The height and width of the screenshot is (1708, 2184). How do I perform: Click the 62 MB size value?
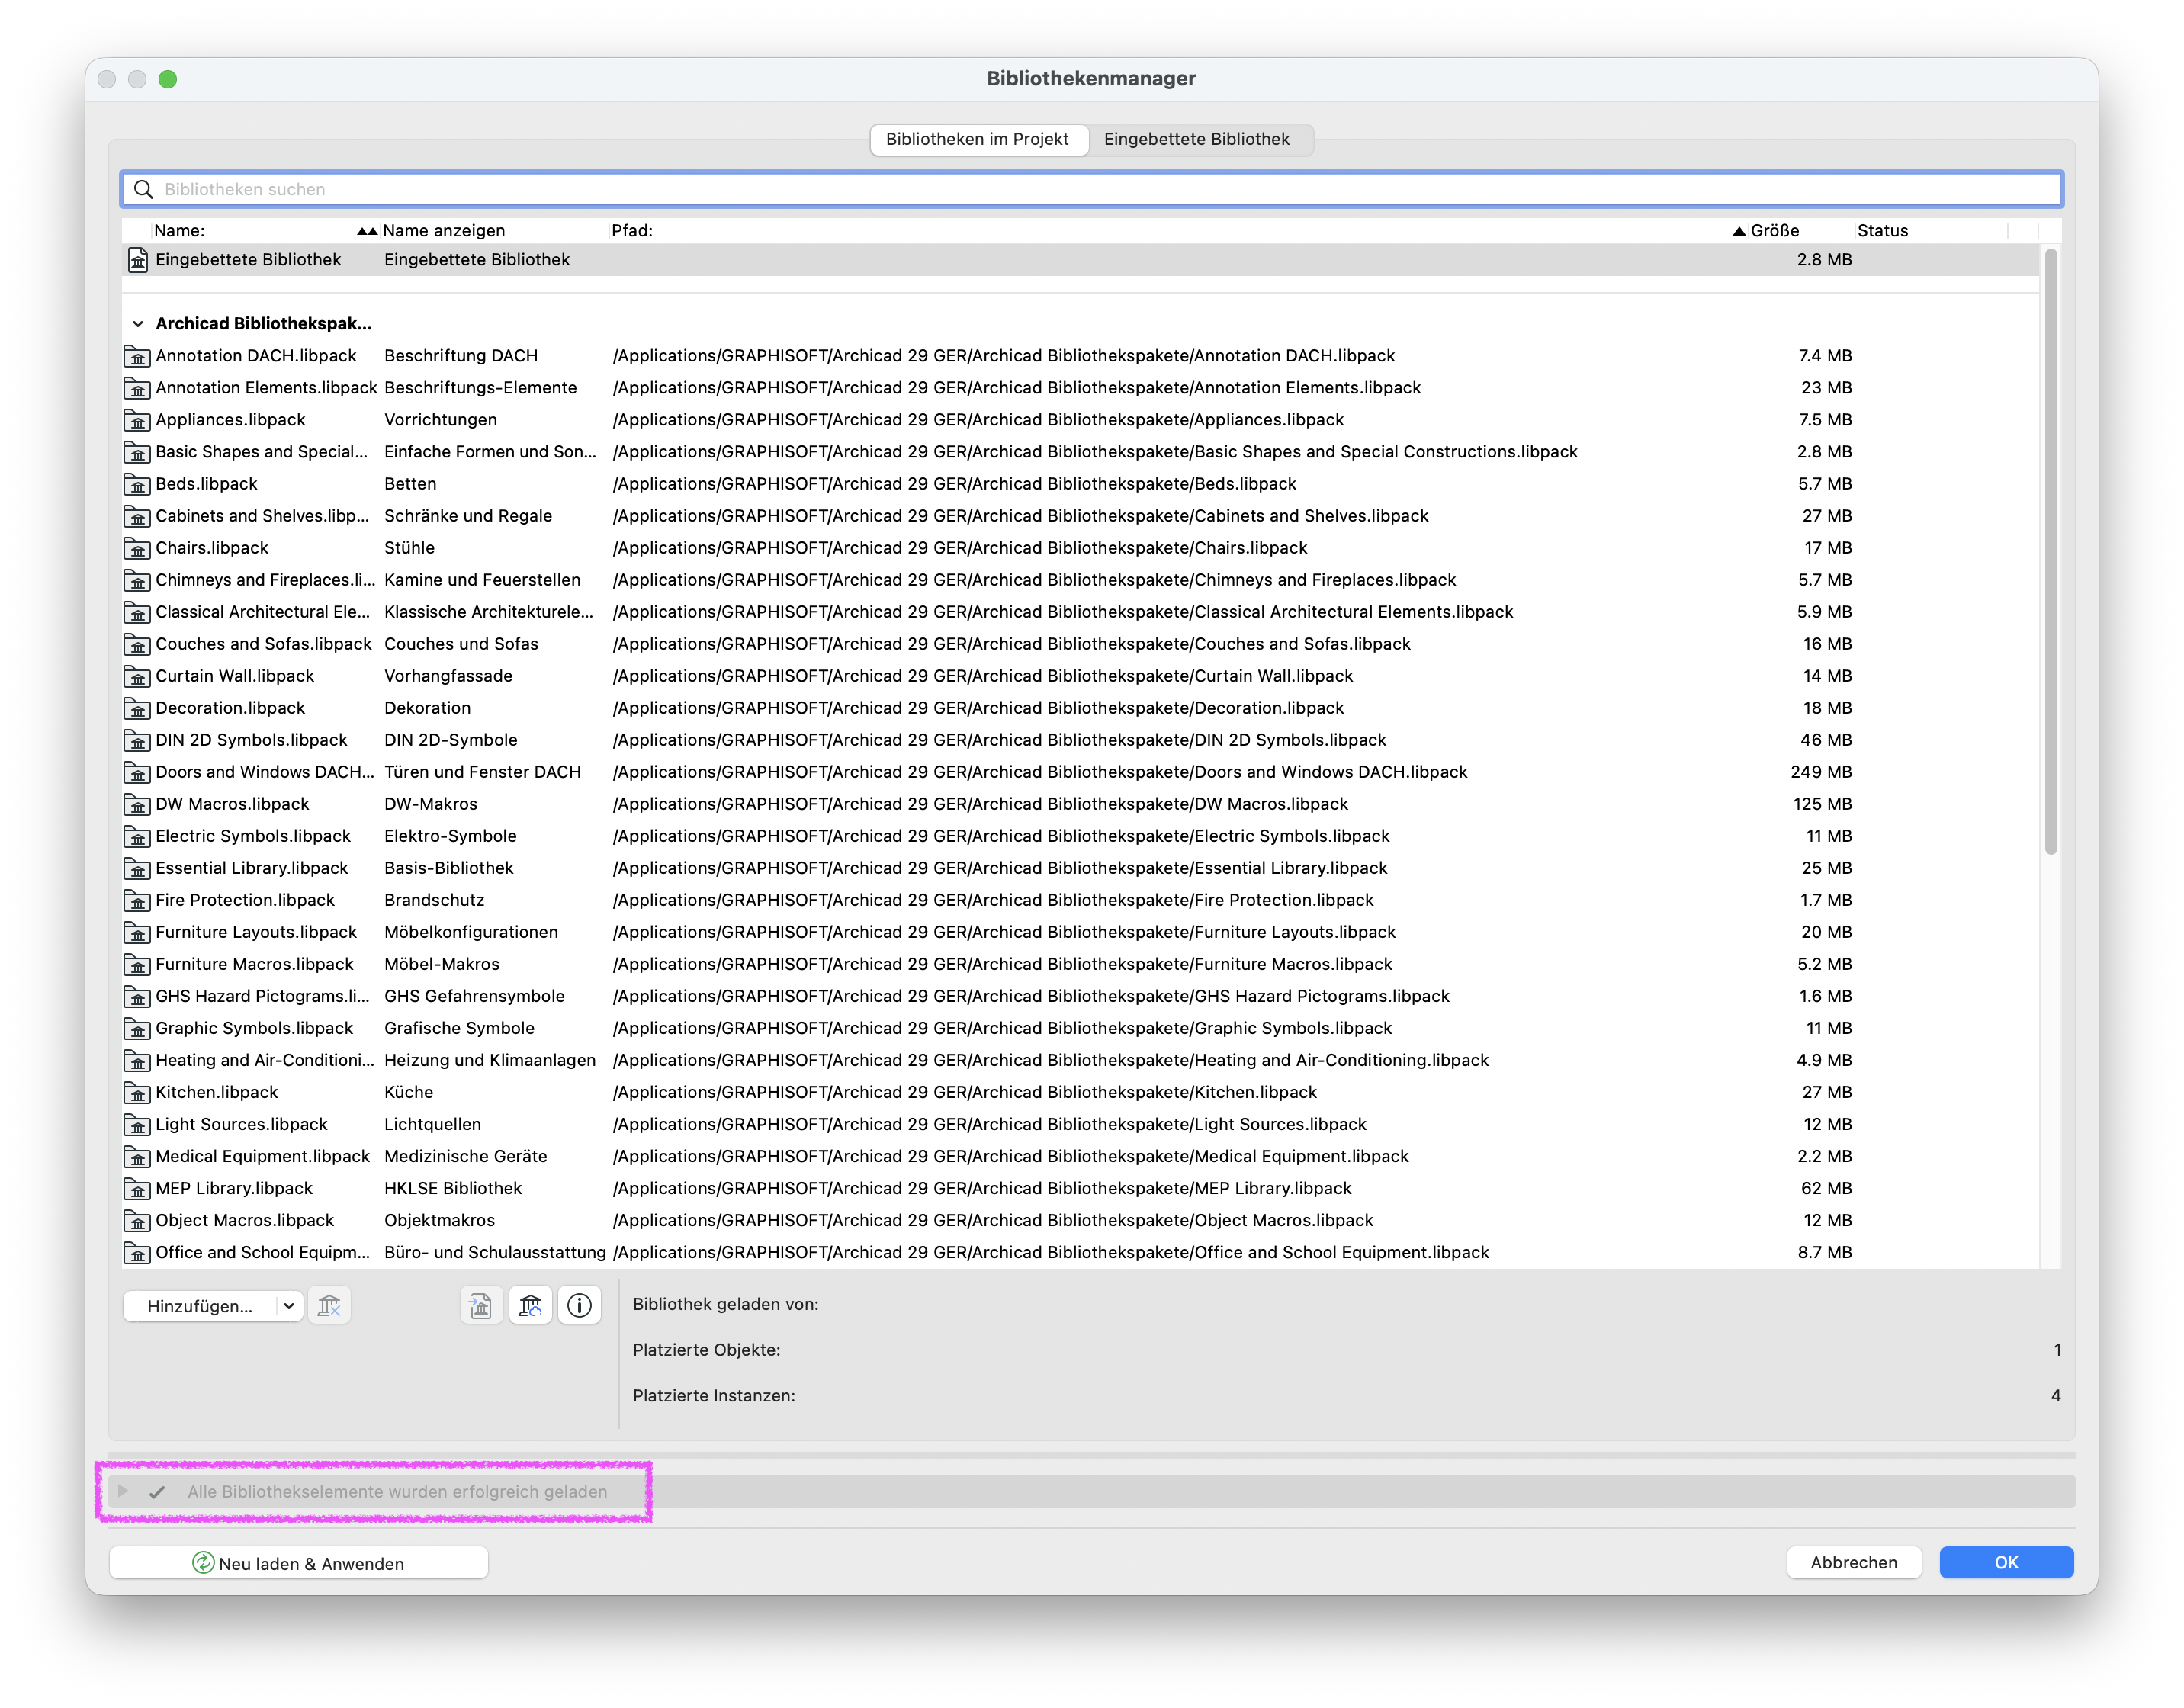coord(1826,1188)
